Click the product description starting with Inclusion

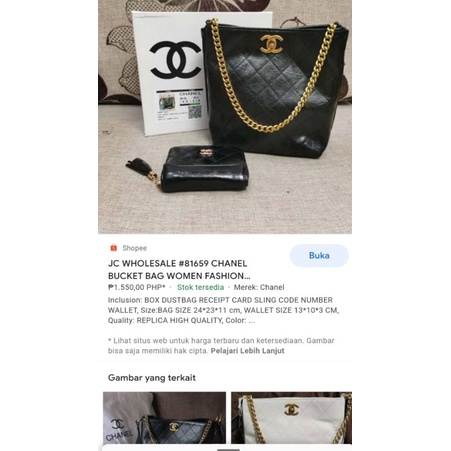(x=223, y=310)
